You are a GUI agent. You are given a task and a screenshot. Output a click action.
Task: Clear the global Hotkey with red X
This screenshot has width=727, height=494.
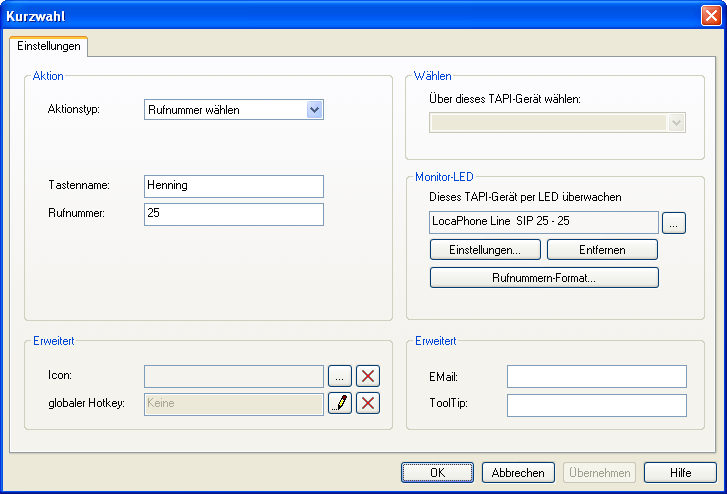point(368,404)
